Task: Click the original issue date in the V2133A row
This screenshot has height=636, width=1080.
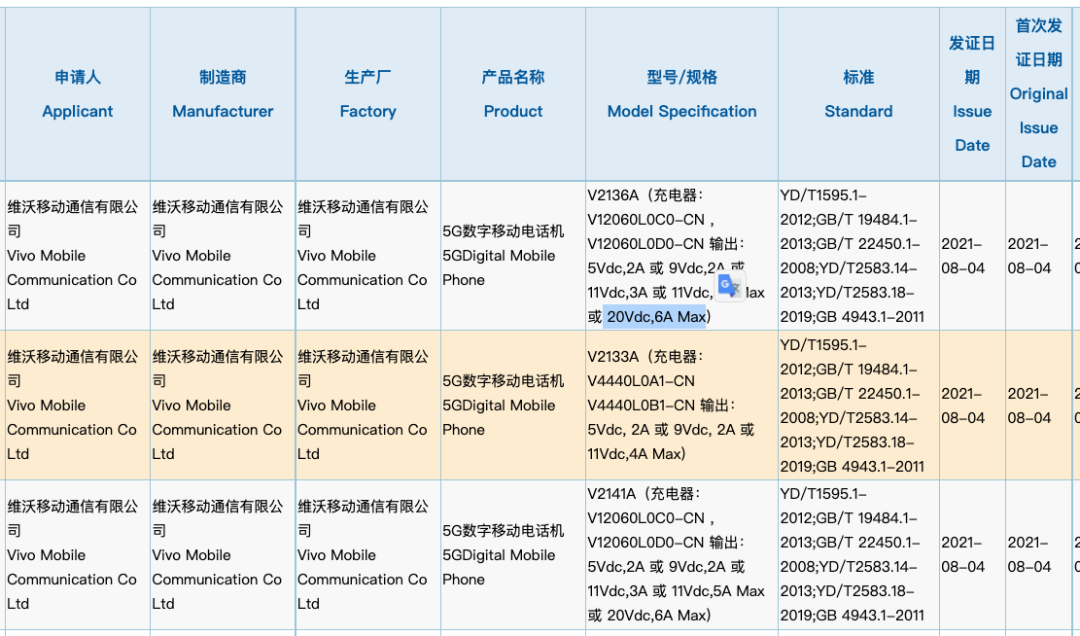Action: (x=1039, y=405)
